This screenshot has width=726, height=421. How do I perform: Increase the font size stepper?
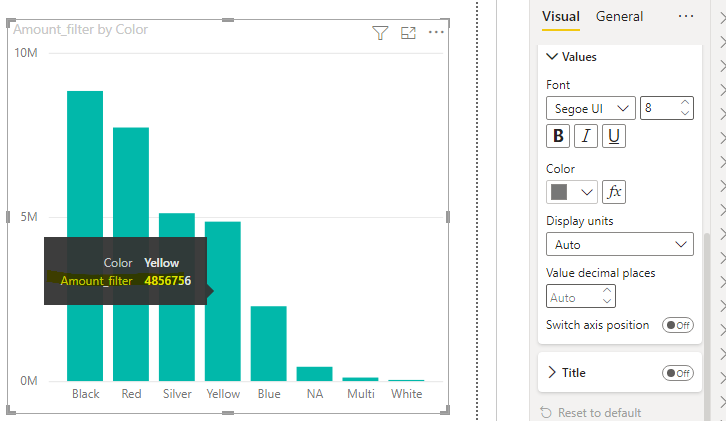(685, 102)
